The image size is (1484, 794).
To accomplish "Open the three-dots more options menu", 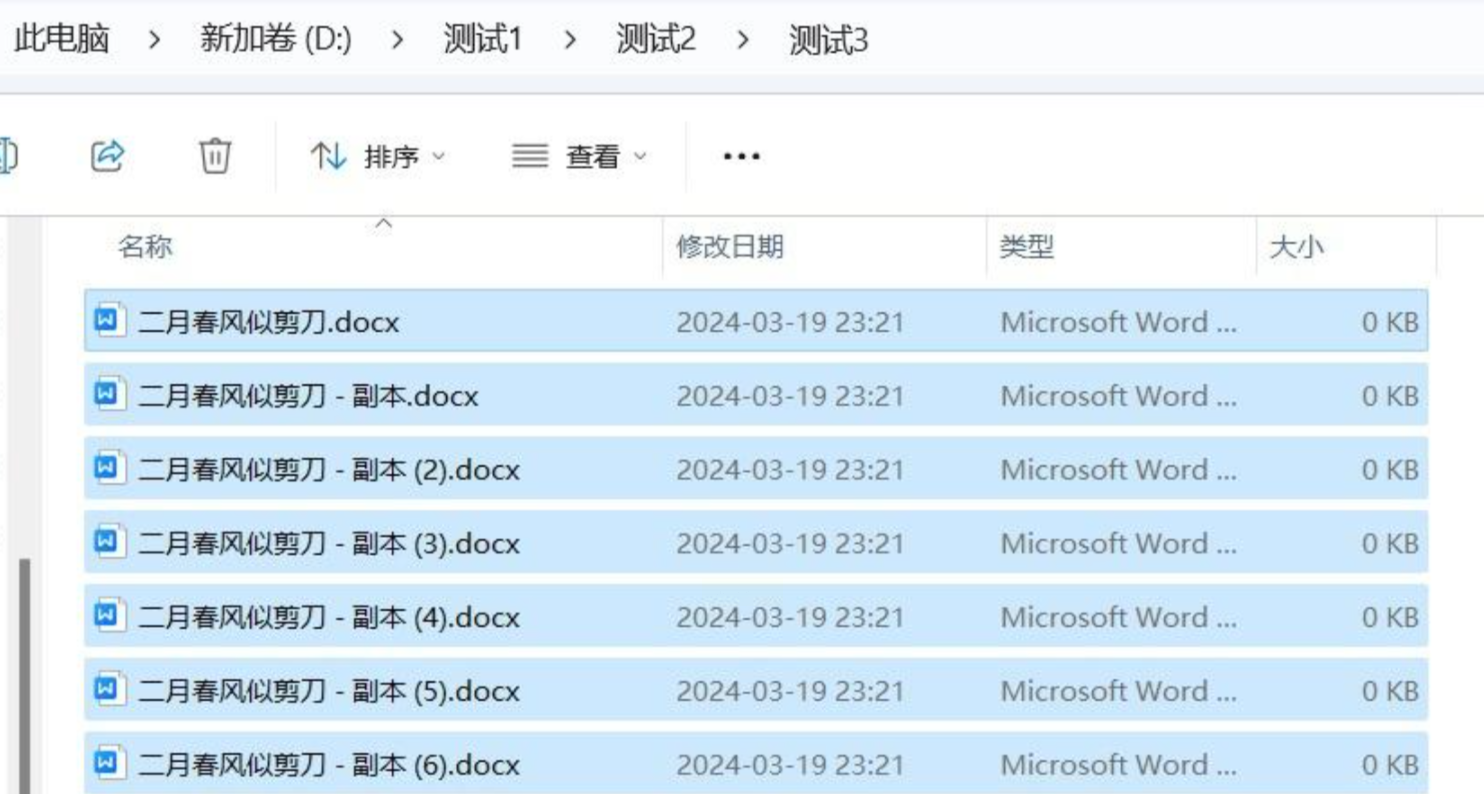I will tap(741, 156).
